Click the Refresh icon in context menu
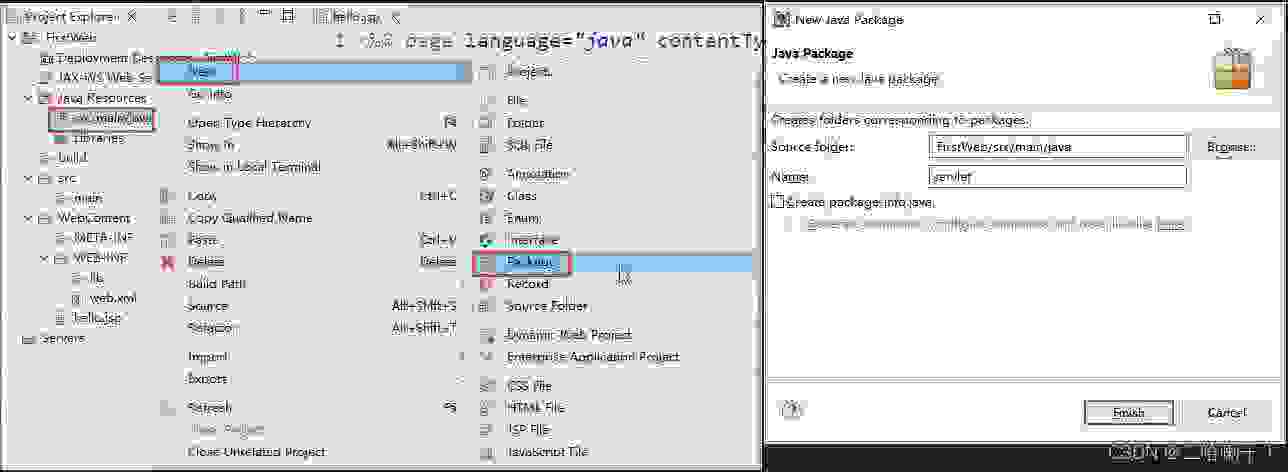 click(167, 408)
